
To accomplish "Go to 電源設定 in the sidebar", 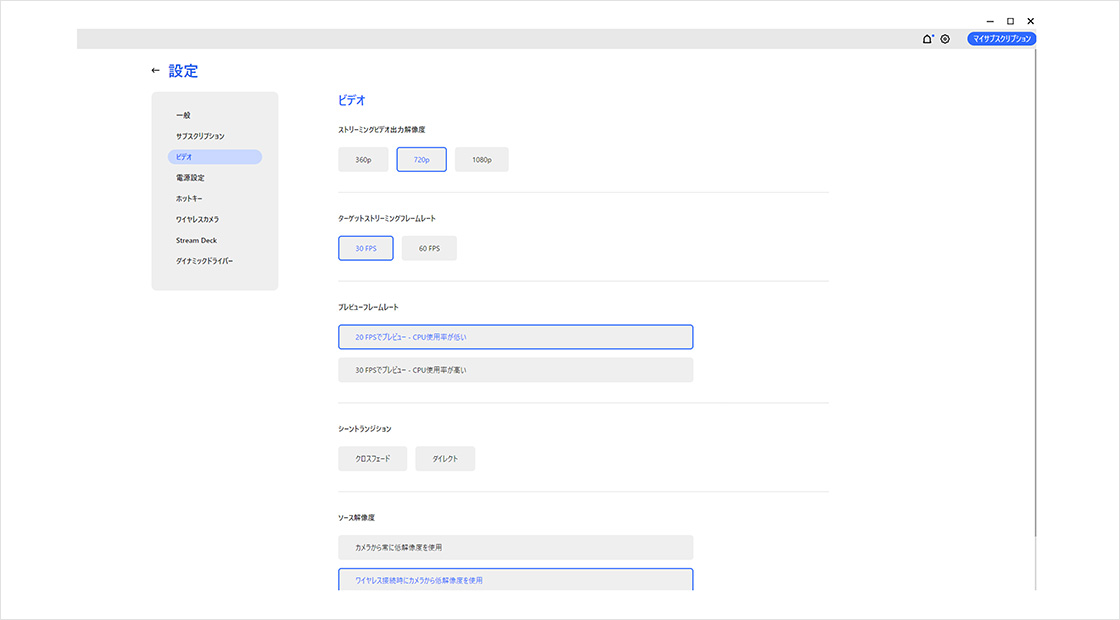I will [190, 178].
